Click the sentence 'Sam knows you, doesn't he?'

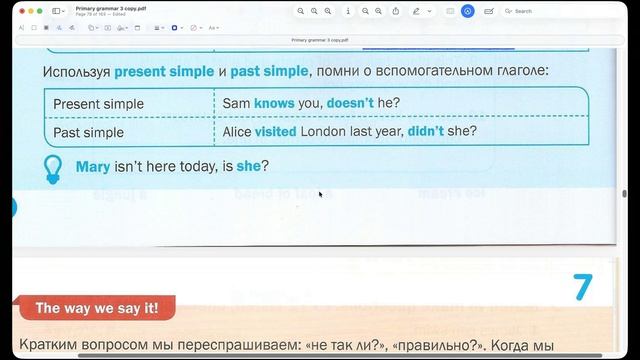click(311, 103)
